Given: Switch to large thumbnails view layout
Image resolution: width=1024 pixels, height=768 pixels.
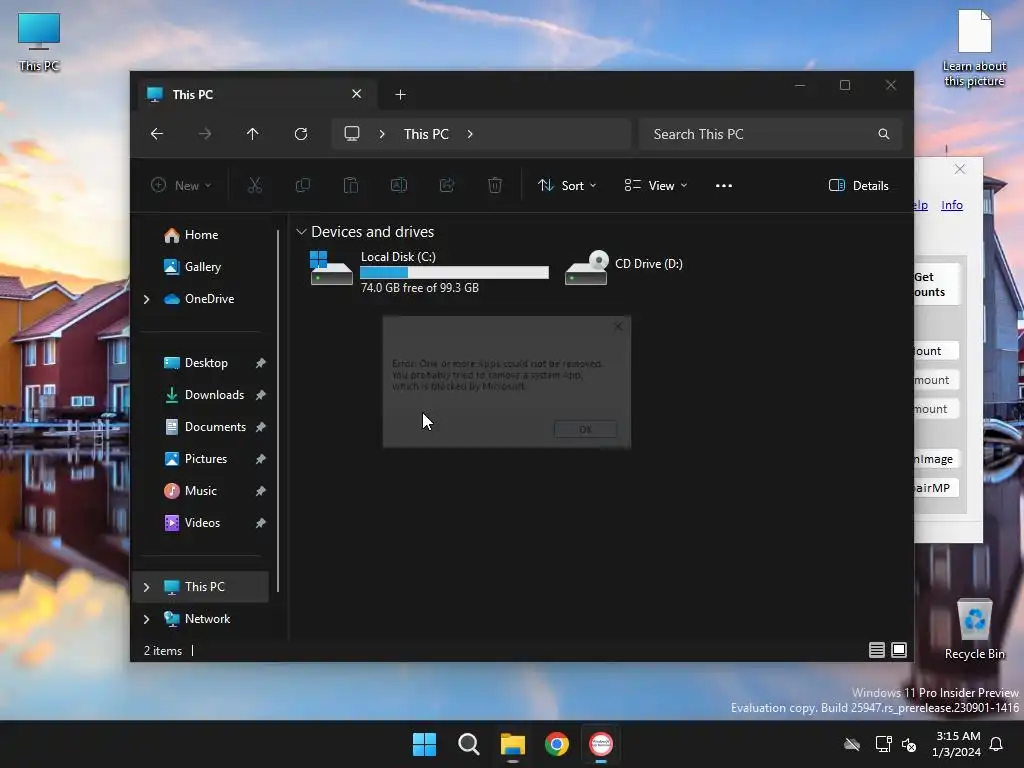Looking at the screenshot, I should [899, 650].
